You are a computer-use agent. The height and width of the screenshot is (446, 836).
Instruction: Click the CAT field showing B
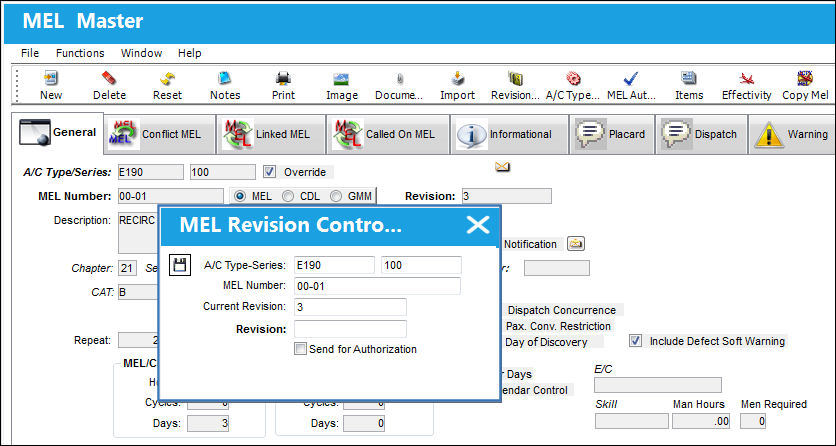pos(139,292)
